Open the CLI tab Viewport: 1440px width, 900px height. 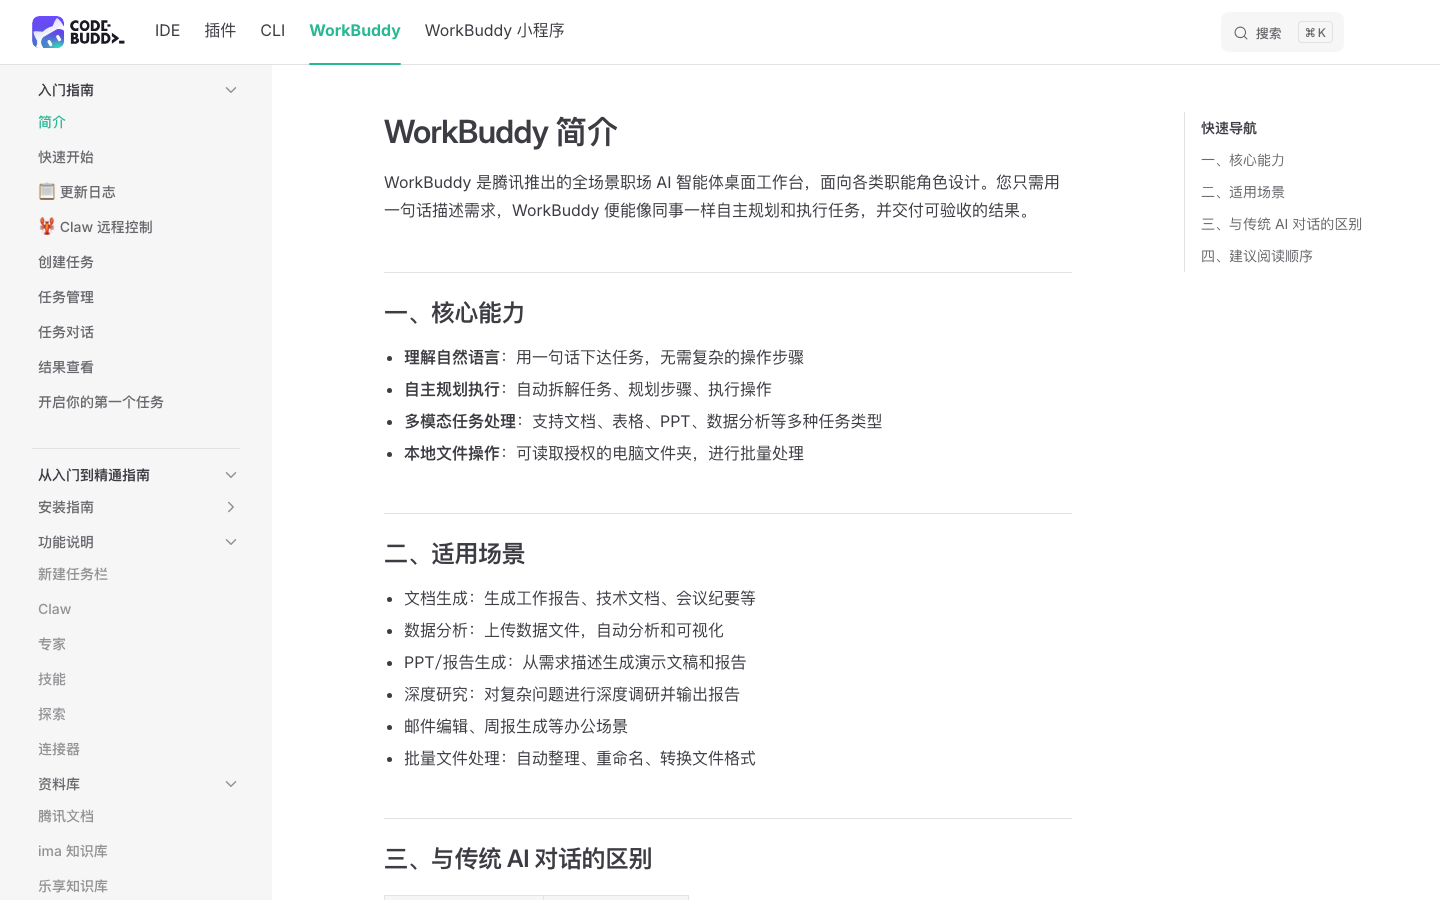273,31
